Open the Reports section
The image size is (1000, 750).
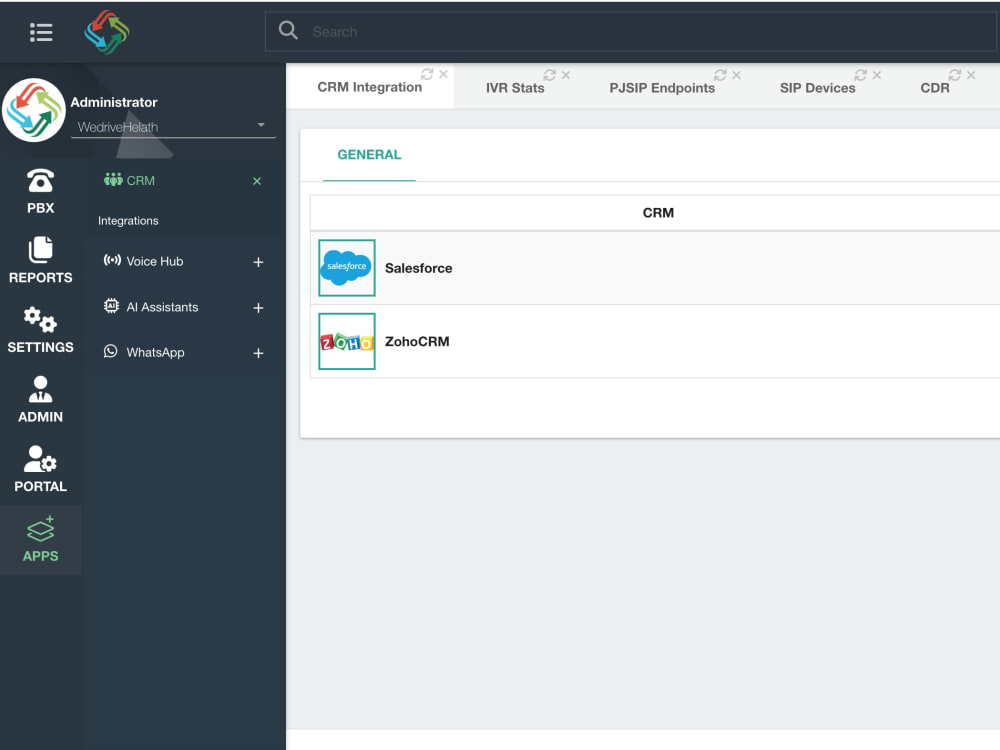[40, 260]
